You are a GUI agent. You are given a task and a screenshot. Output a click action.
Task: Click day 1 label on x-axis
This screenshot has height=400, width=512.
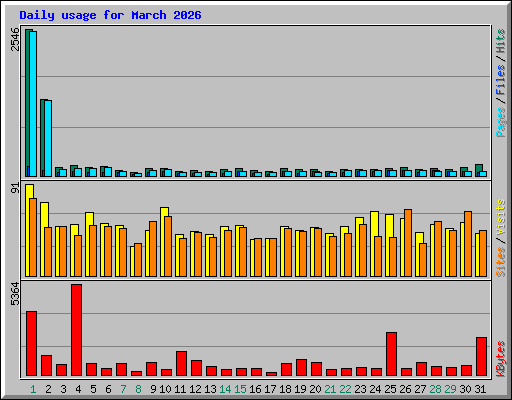click(33, 389)
